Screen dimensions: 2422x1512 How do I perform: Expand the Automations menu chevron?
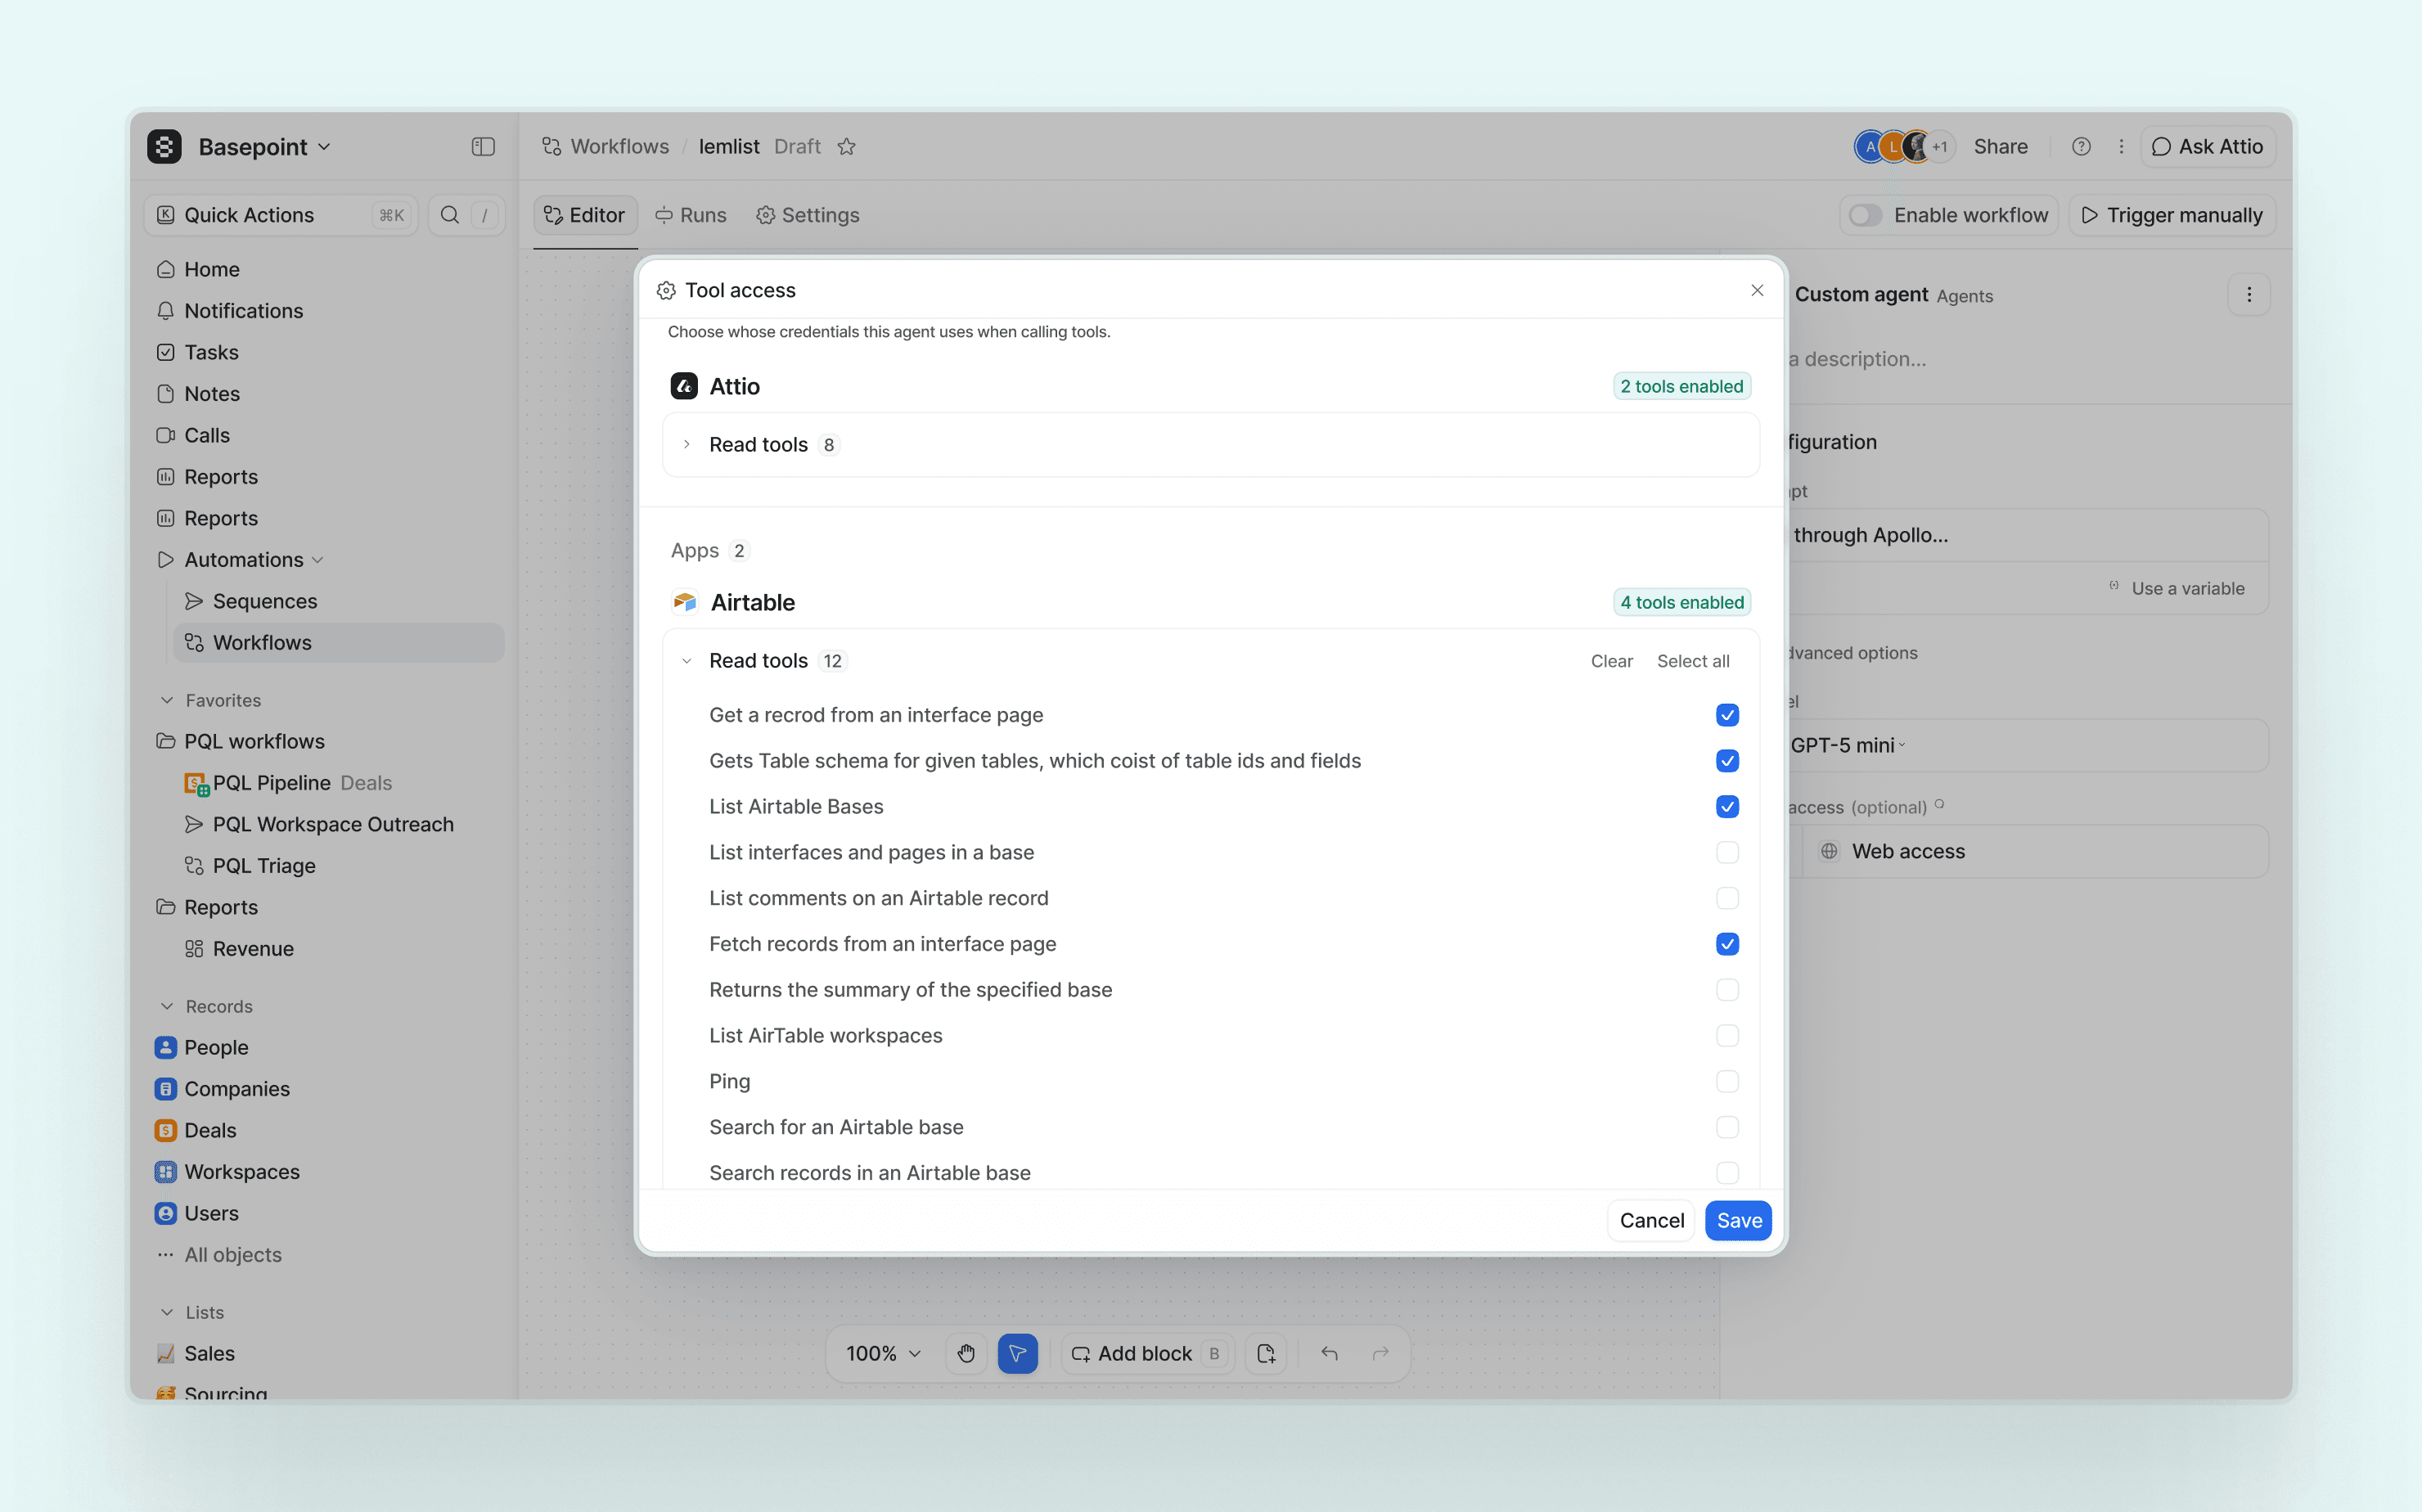(318, 560)
